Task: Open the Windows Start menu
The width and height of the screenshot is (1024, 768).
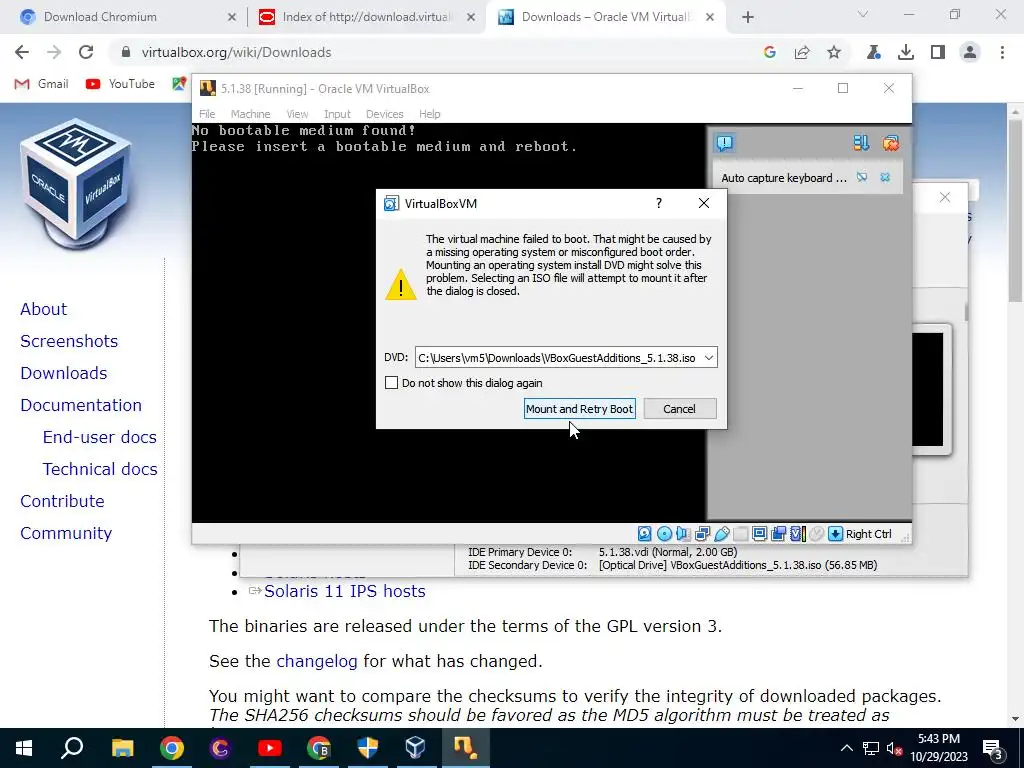Action: [x=24, y=748]
